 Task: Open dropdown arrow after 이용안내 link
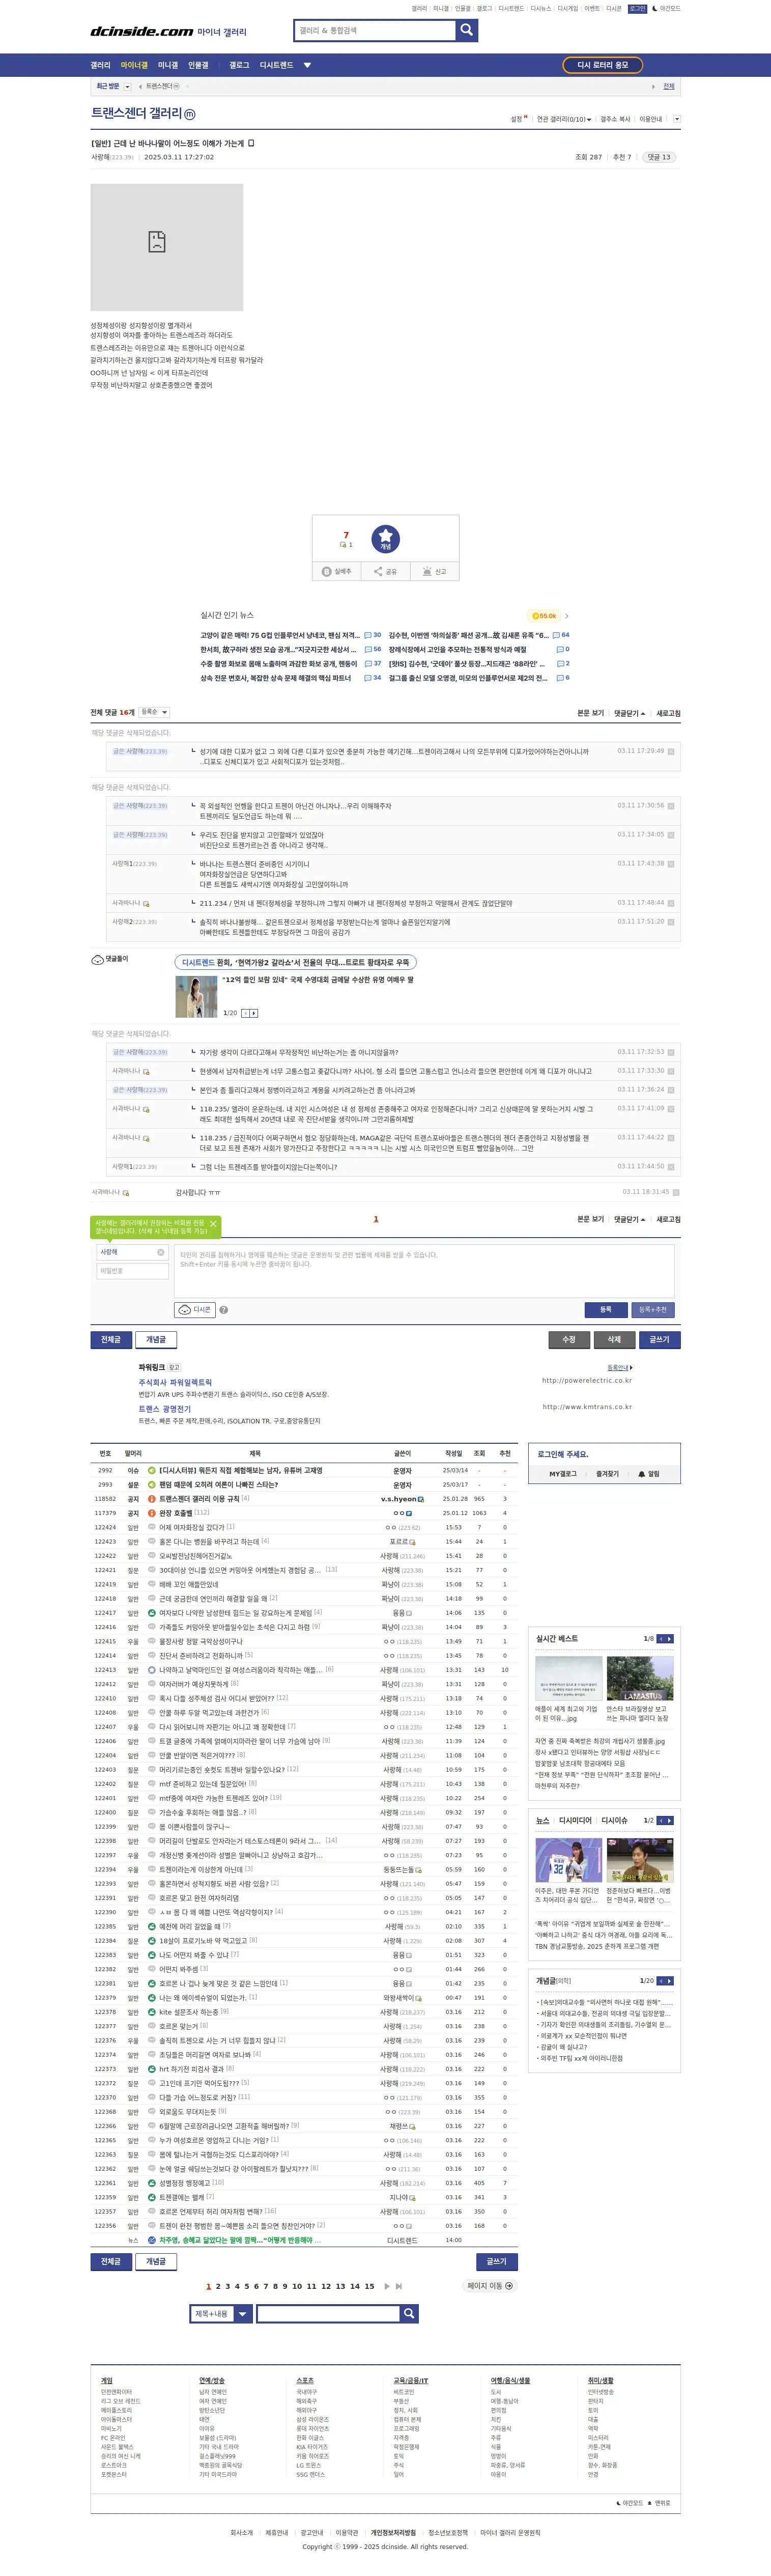tap(677, 119)
